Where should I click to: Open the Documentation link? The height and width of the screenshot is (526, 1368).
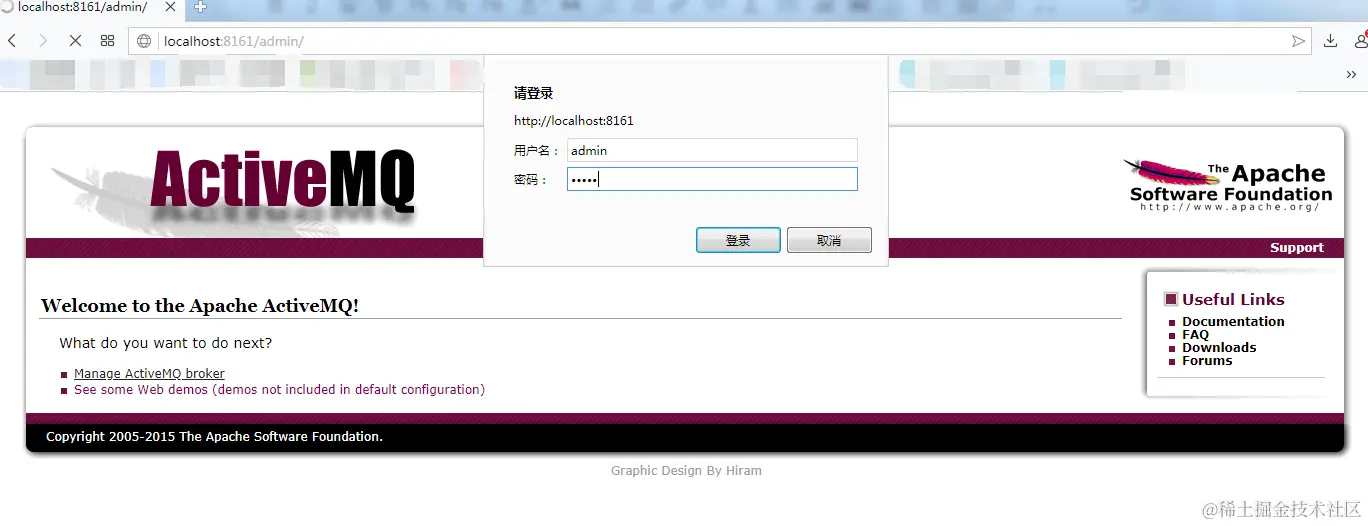(1233, 321)
